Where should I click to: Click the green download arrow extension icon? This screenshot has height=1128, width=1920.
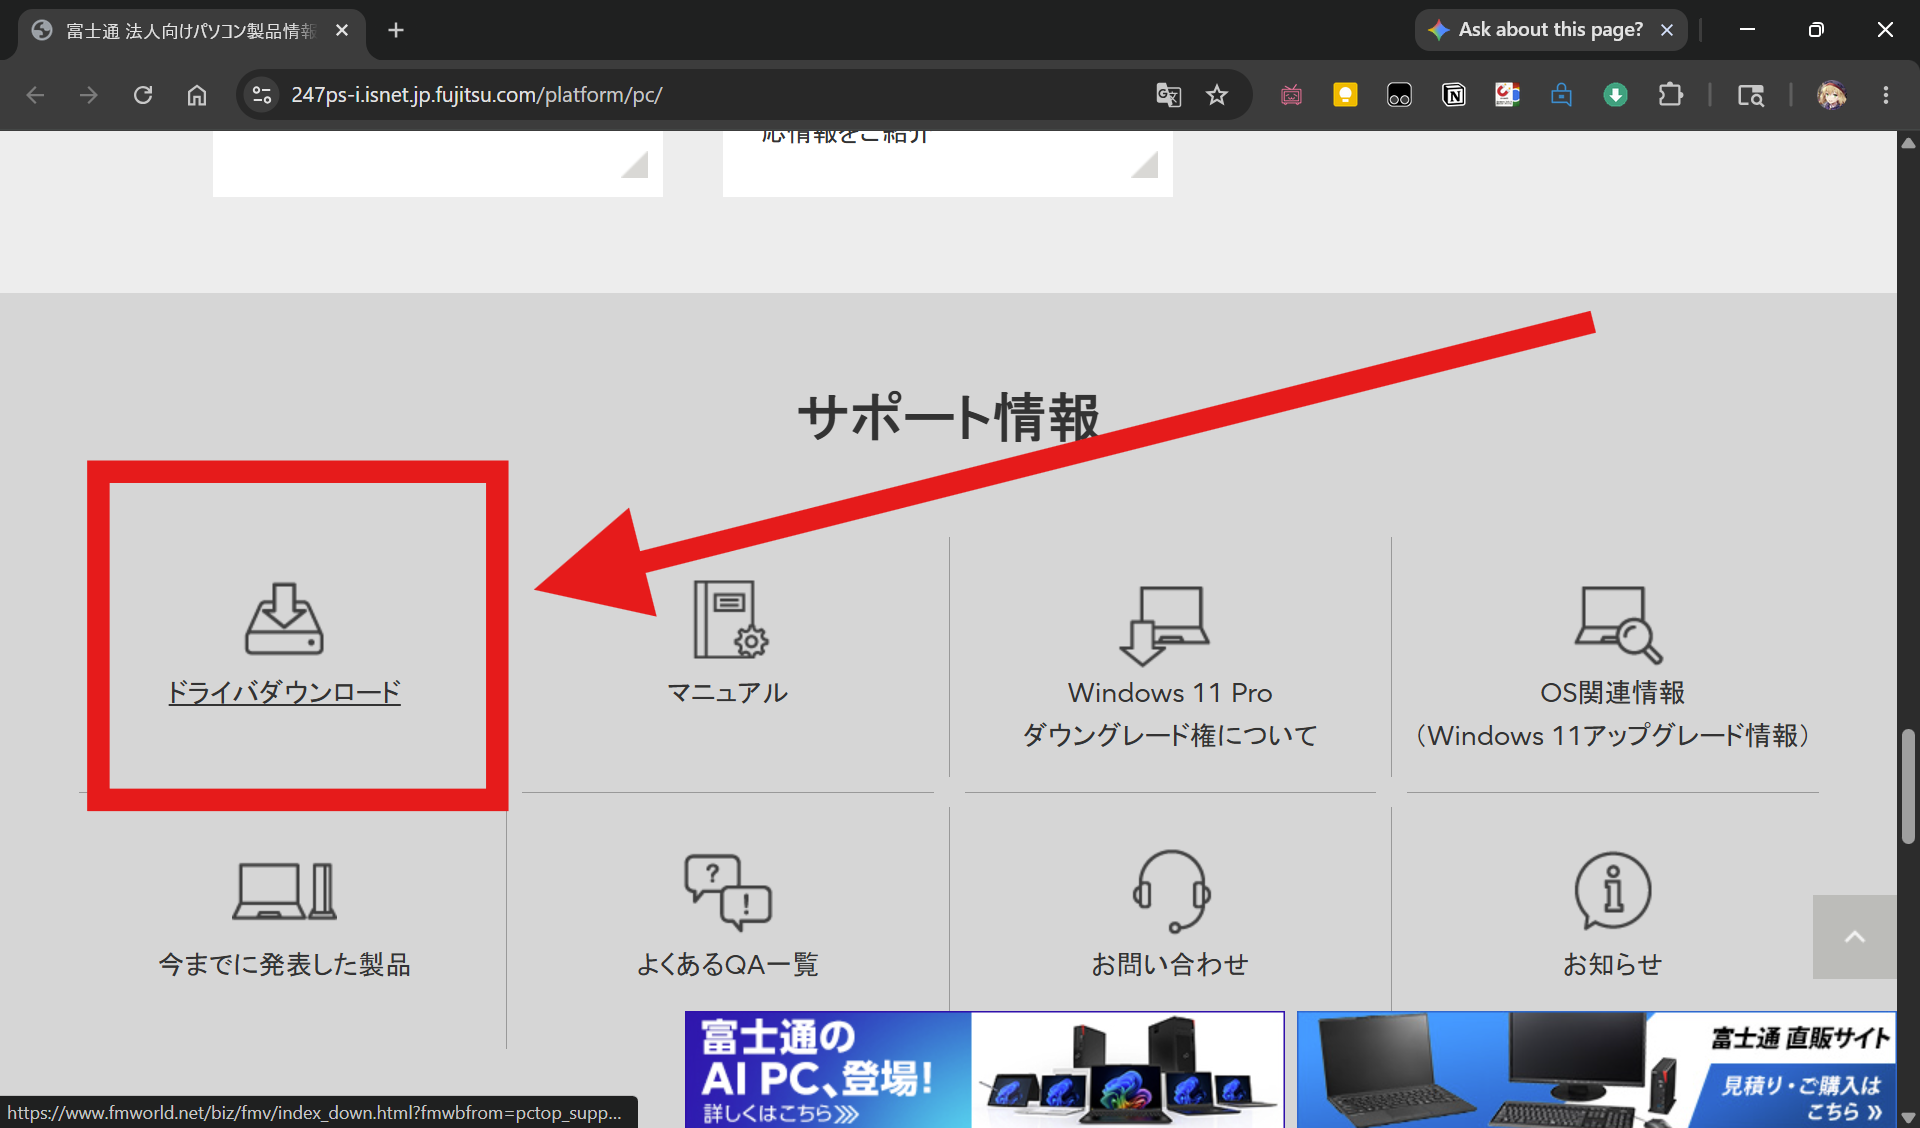1615,95
